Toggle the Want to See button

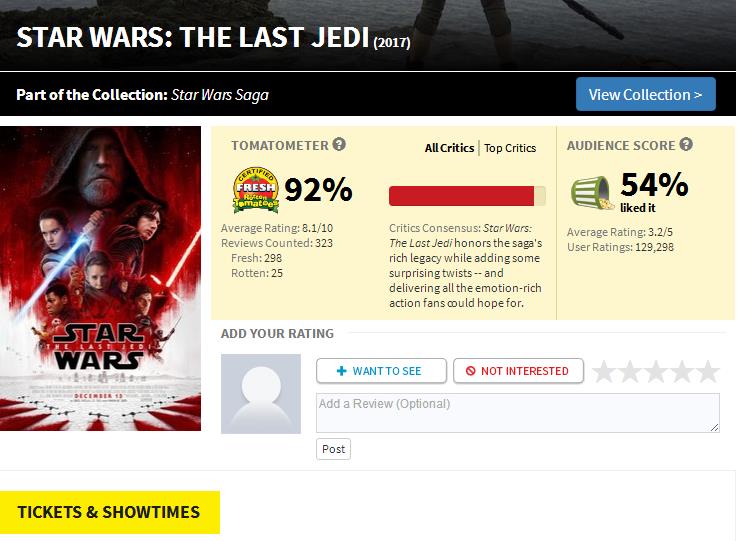pyautogui.click(x=381, y=371)
